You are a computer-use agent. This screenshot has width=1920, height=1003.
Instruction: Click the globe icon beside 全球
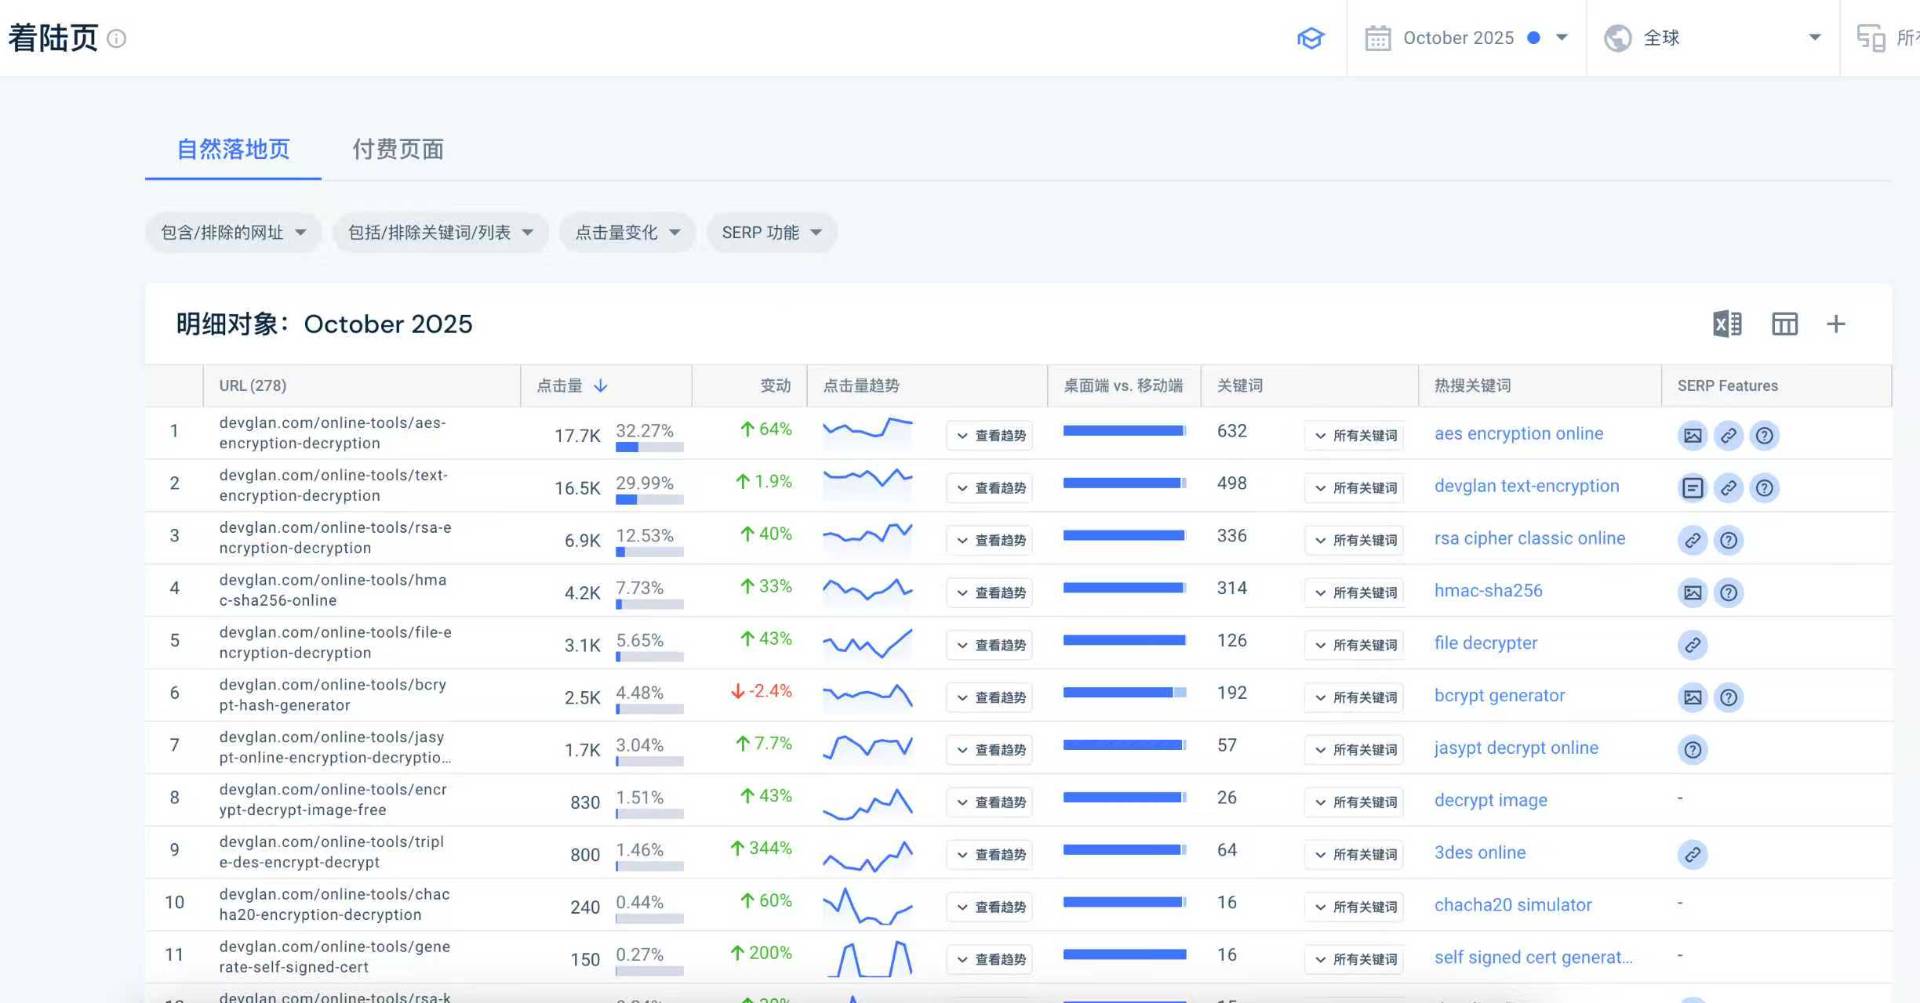1618,38
